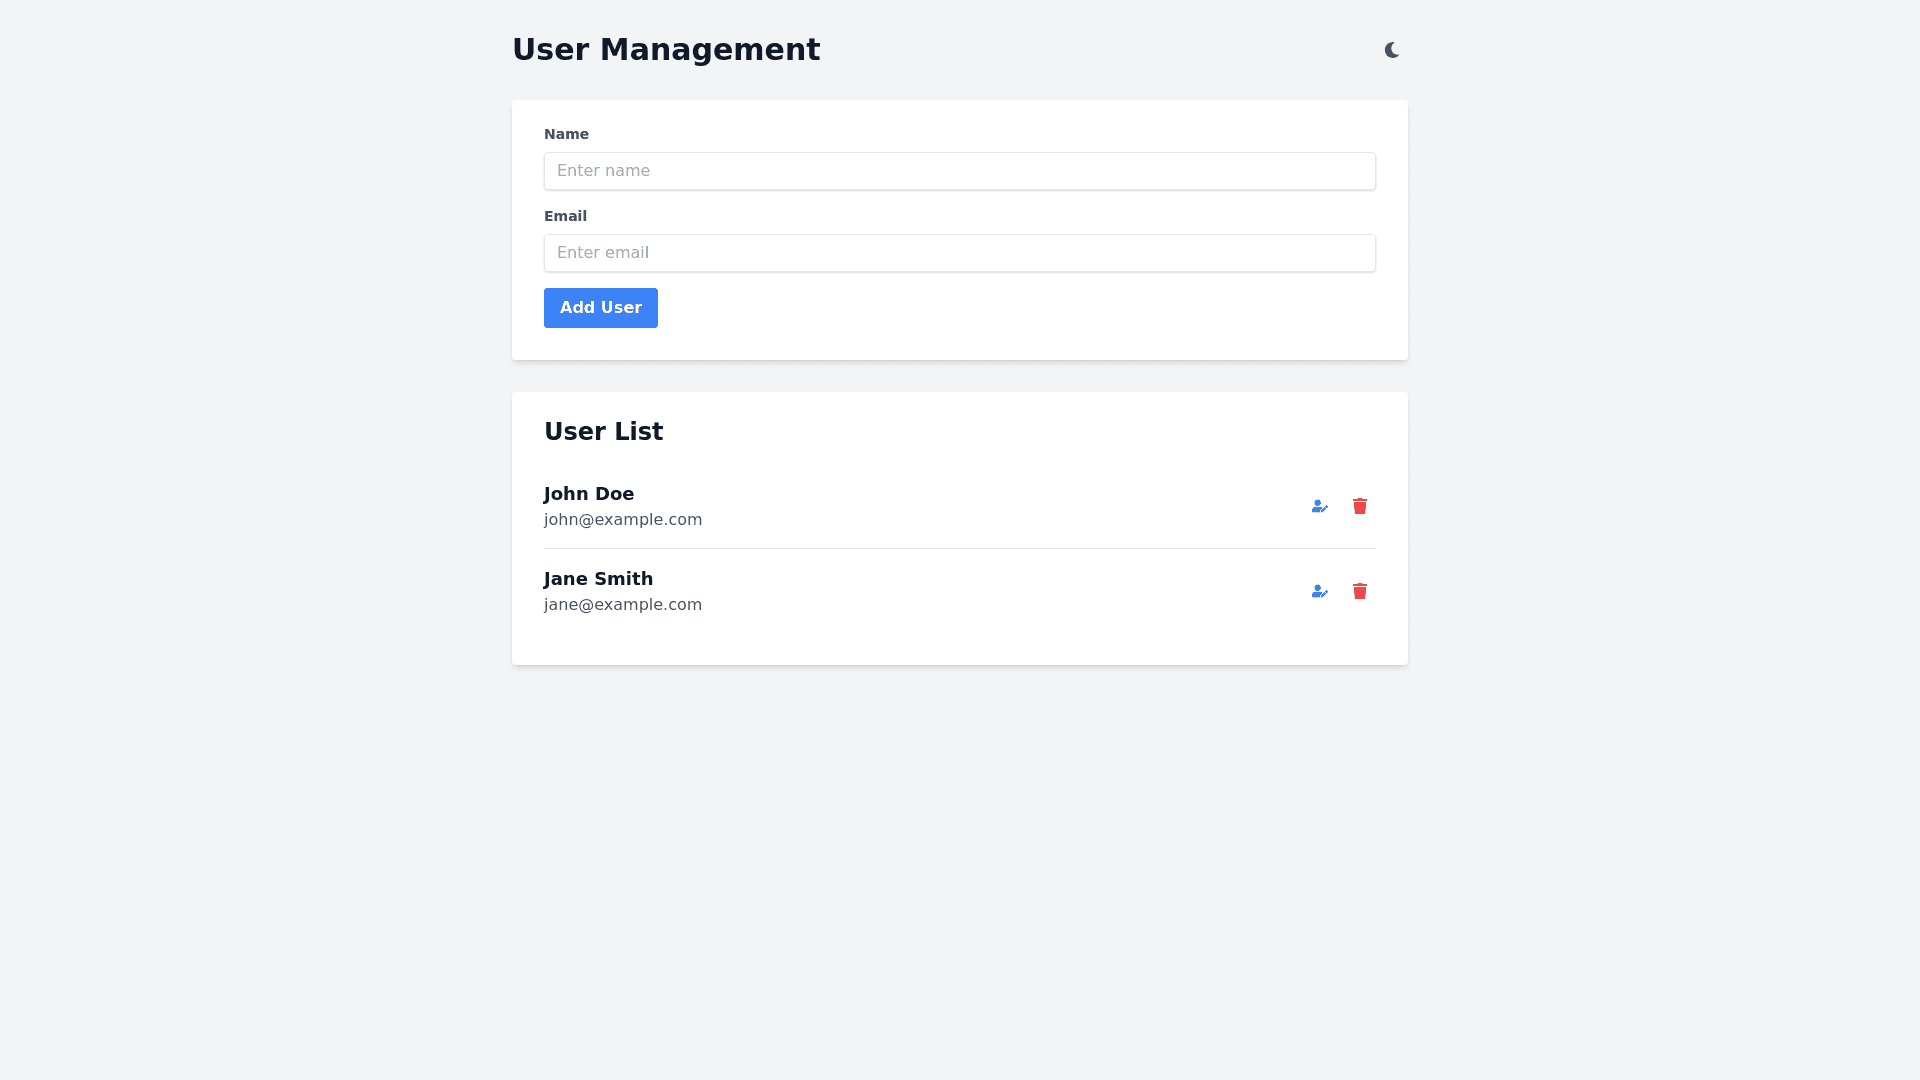Image resolution: width=1920 pixels, height=1080 pixels.
Task: Click the john@example.com email text
Action: point(622,520)
